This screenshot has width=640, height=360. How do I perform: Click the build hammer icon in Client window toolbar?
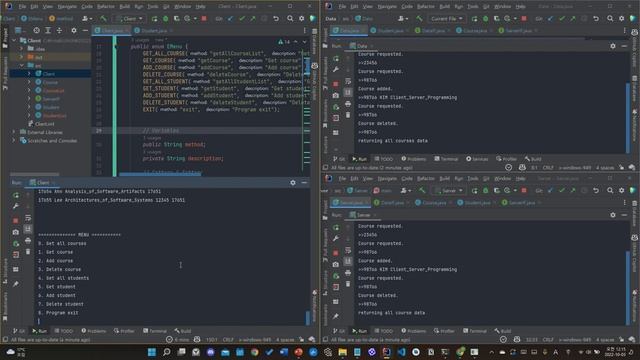pyautogui.click(x=103, y=18)
